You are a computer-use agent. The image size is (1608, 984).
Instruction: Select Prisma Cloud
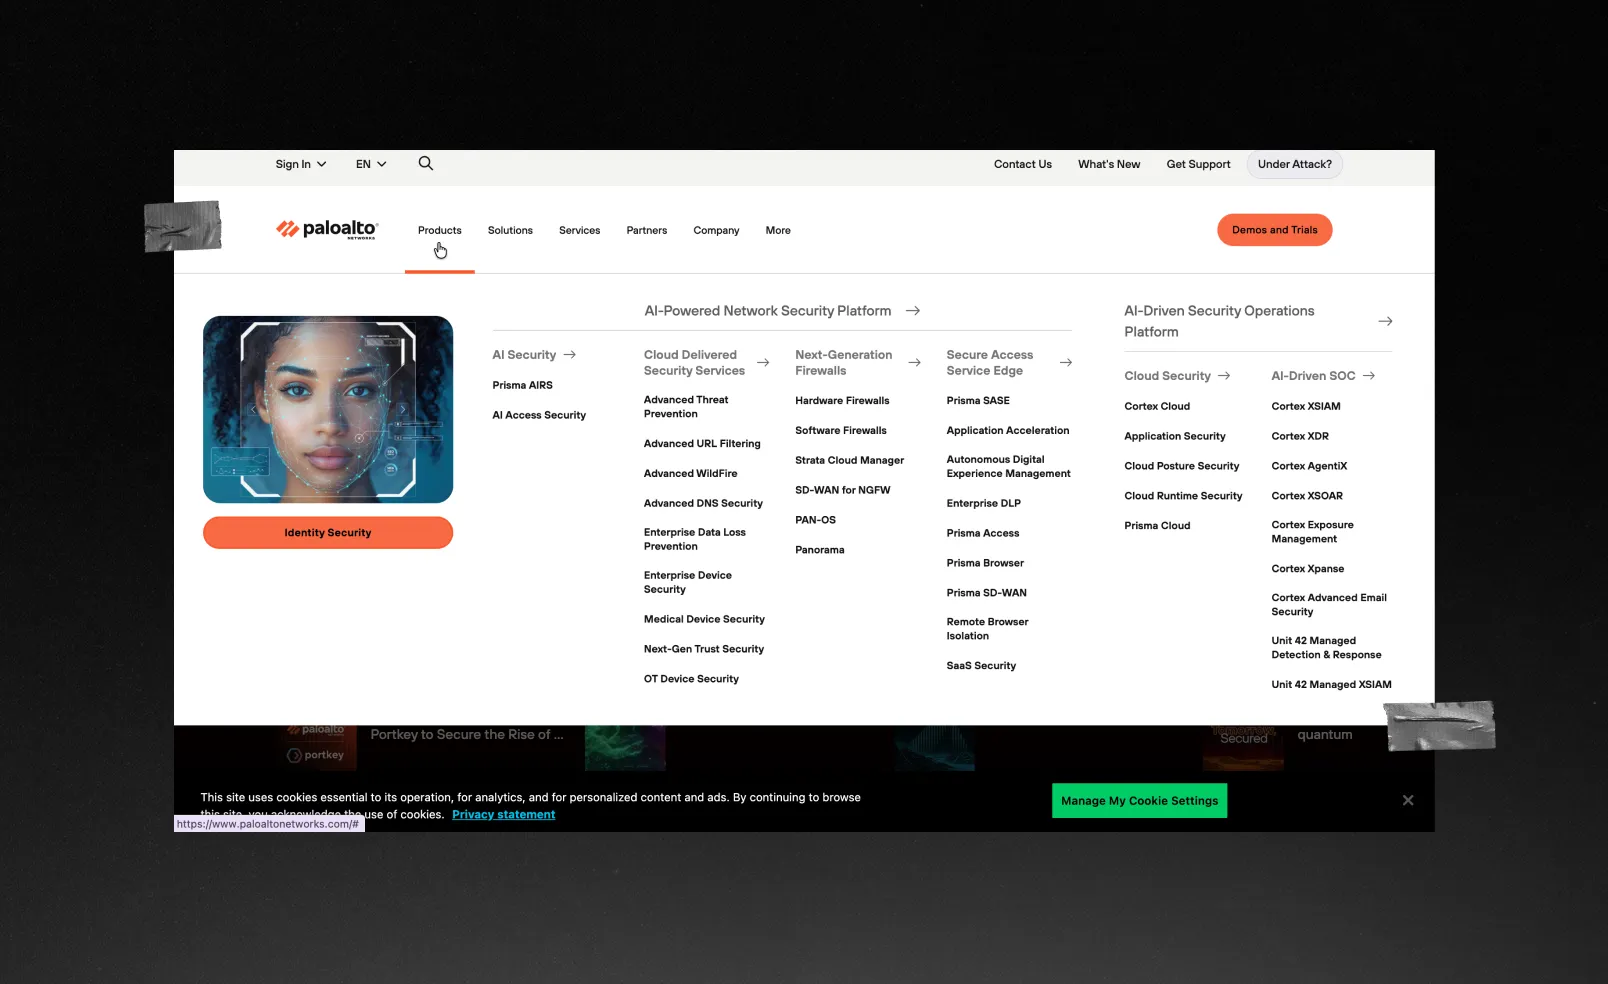tap(1157, 526)
